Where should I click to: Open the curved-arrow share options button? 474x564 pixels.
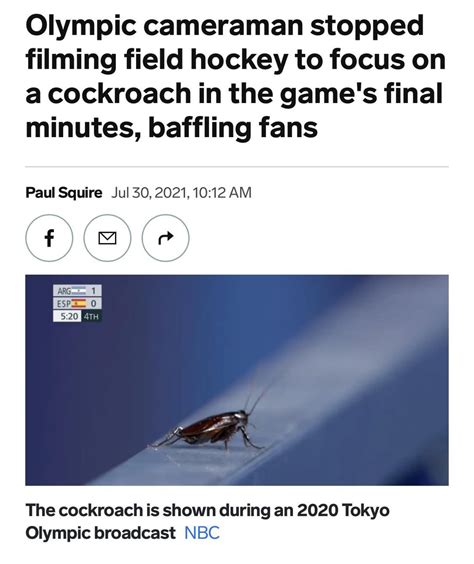(165, 238)
